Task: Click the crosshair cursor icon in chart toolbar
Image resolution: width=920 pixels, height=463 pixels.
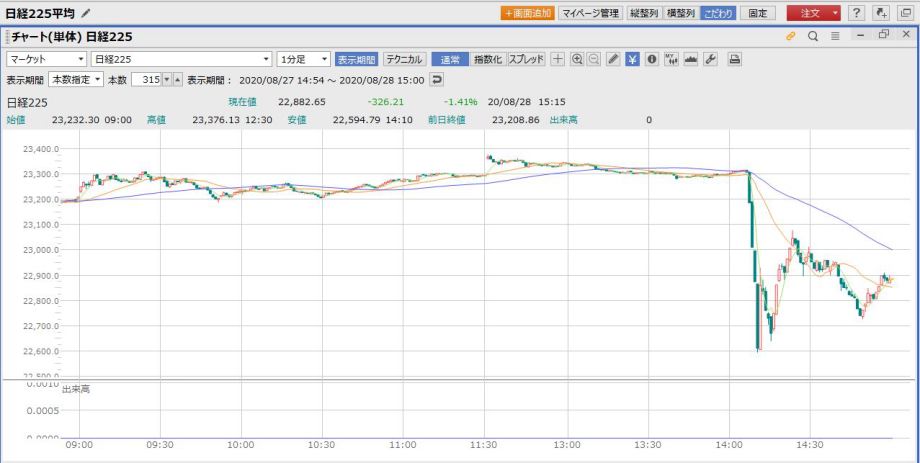Action: click(559, 59)
